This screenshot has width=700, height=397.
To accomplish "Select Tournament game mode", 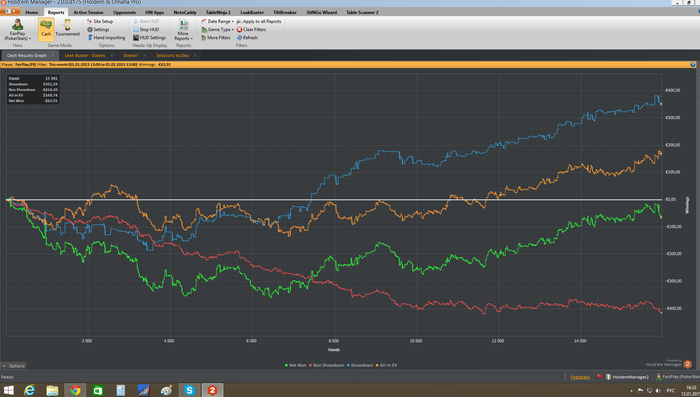I will (x=67, y=29).
